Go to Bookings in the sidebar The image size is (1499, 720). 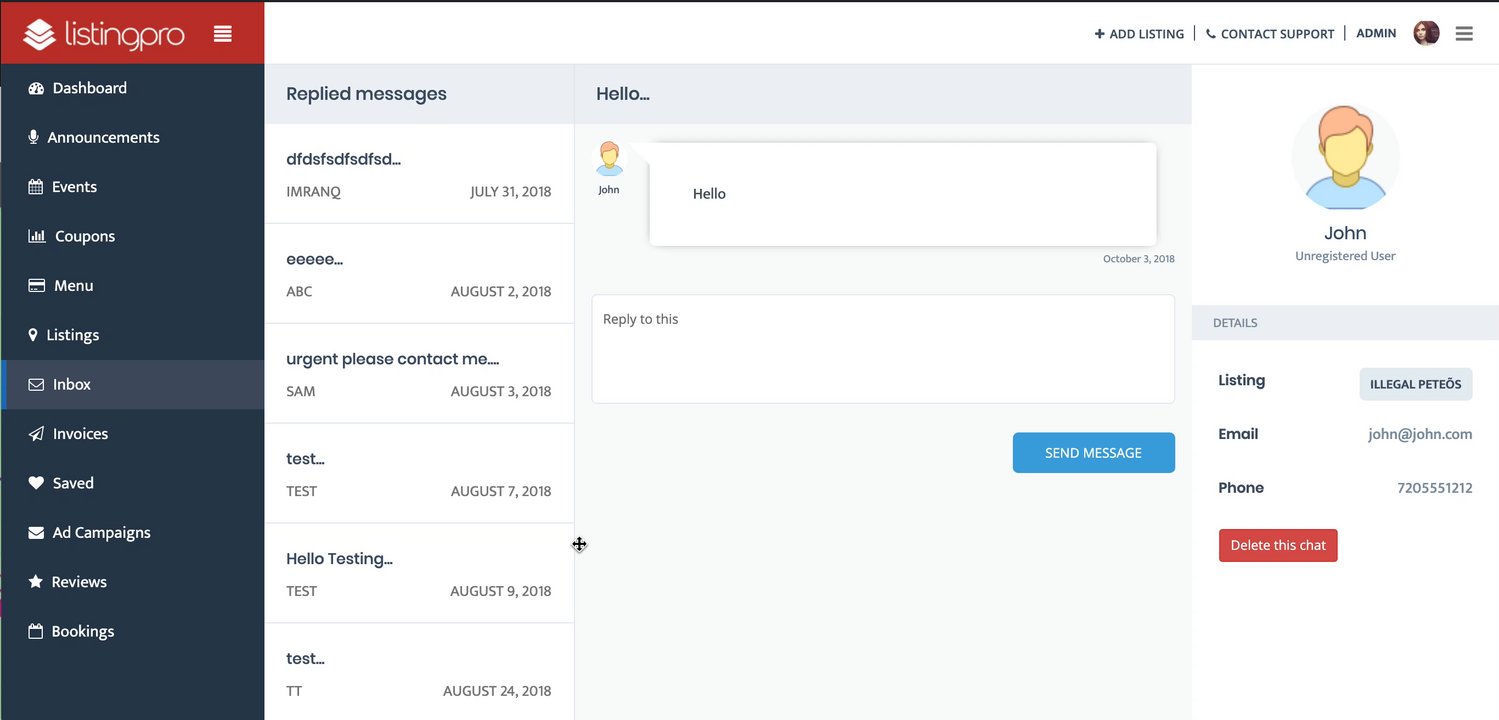[82, 631]
